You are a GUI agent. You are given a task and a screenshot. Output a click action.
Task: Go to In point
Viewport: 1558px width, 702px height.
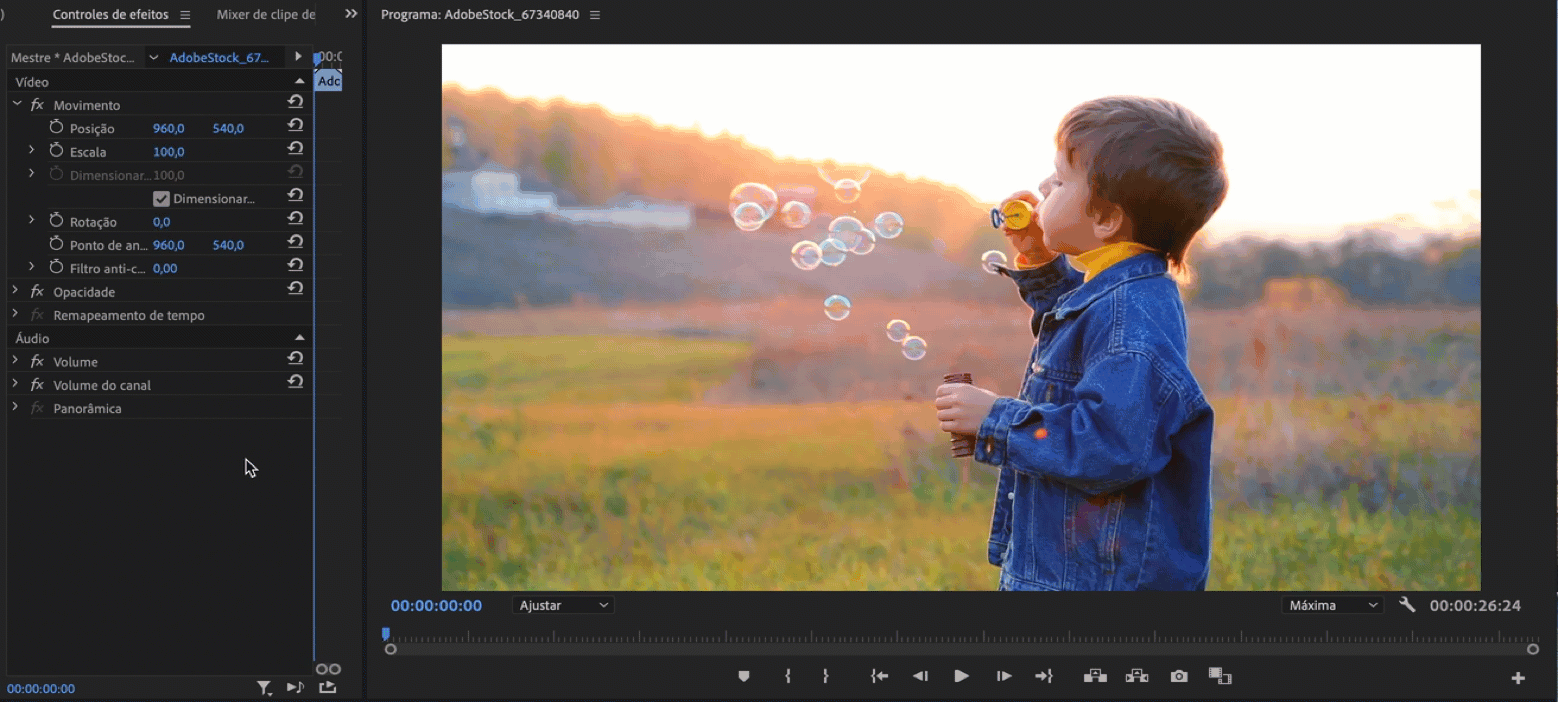(879, 676)
